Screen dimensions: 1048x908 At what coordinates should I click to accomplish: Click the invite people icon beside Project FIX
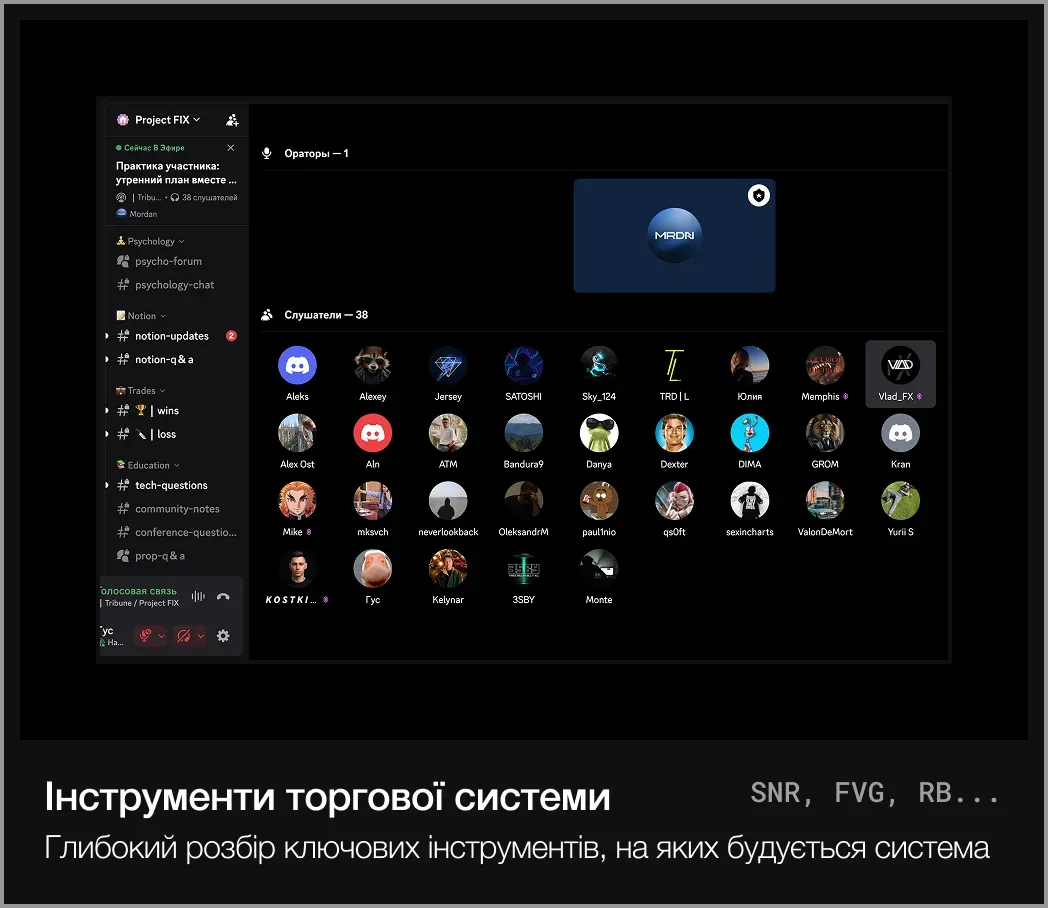232,120
